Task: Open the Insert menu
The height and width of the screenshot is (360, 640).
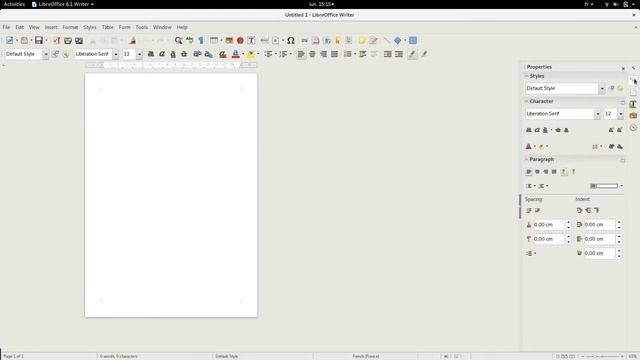Action: click(x=51, y=27)
